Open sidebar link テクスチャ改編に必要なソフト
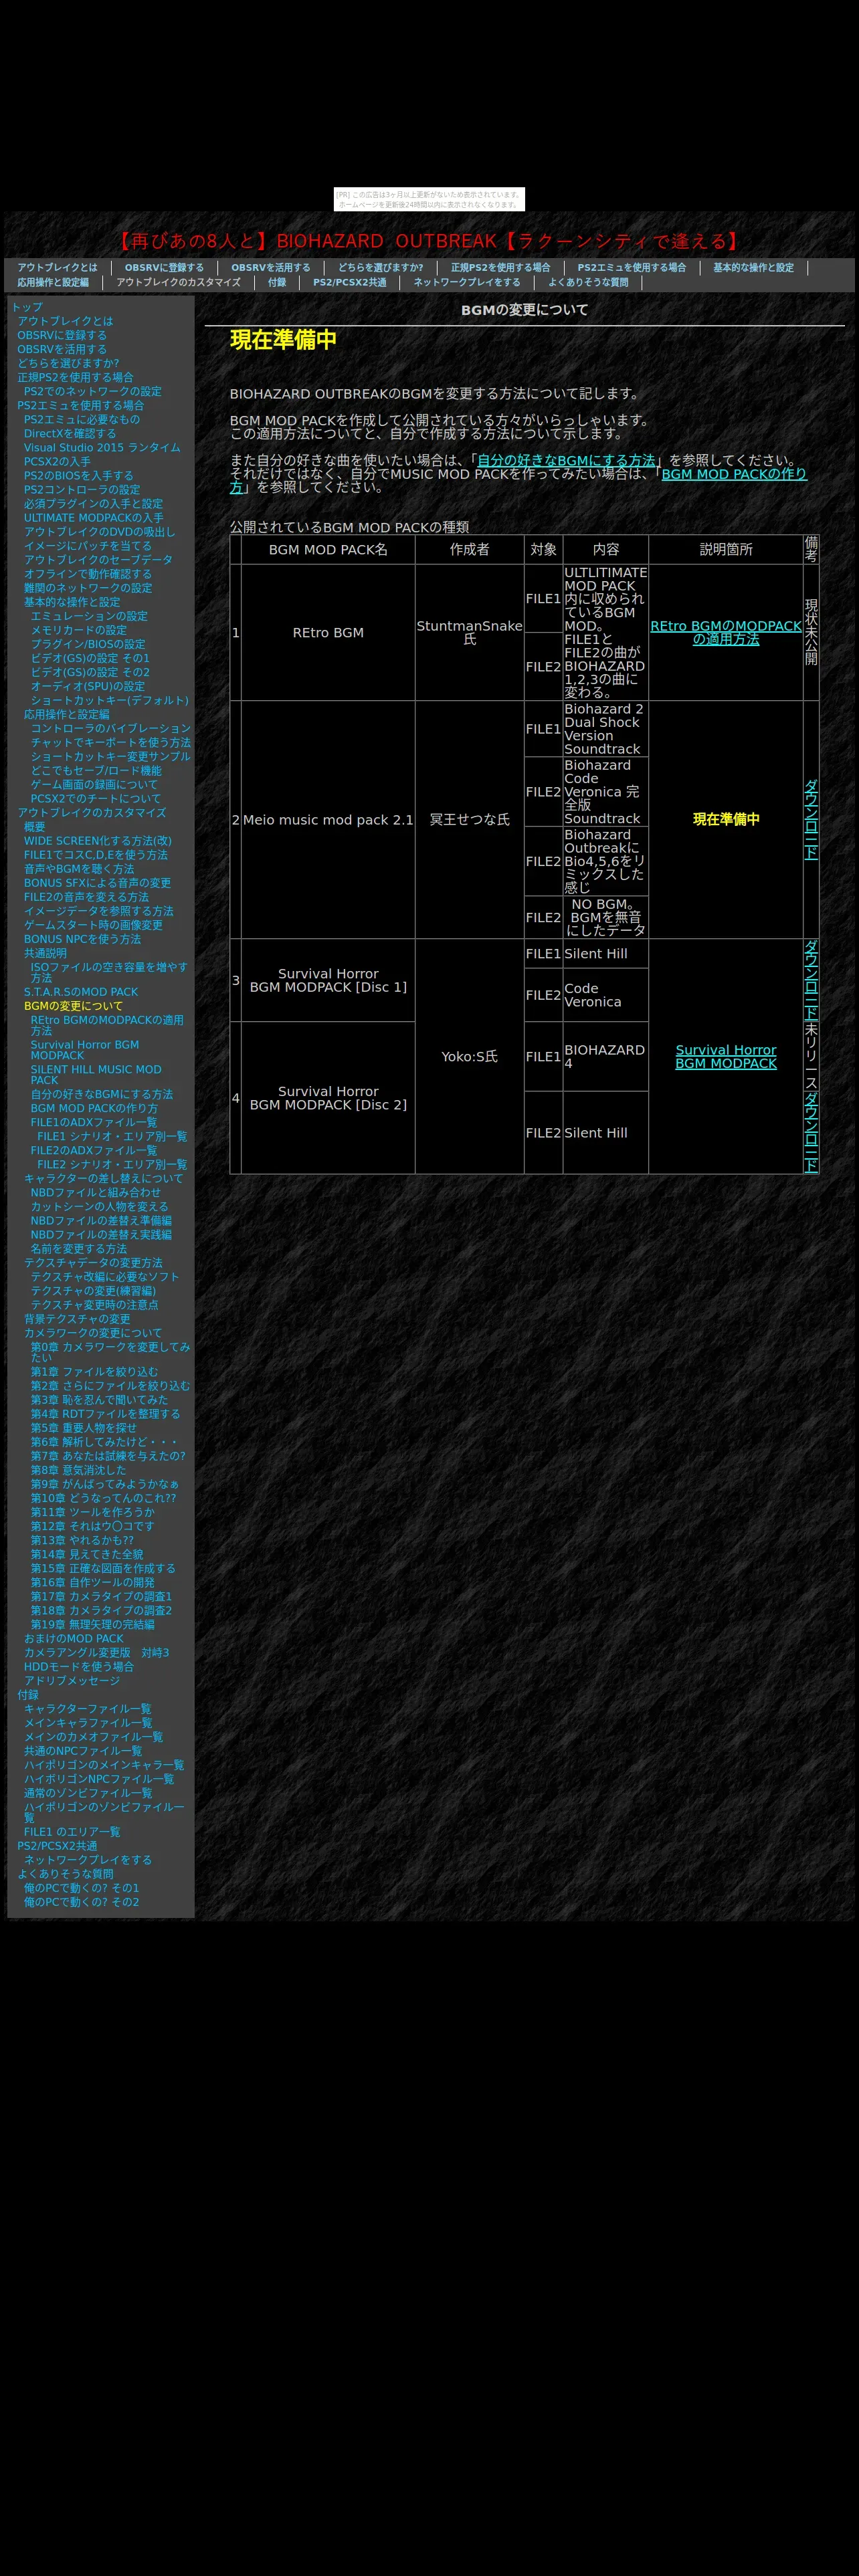 105,1276
